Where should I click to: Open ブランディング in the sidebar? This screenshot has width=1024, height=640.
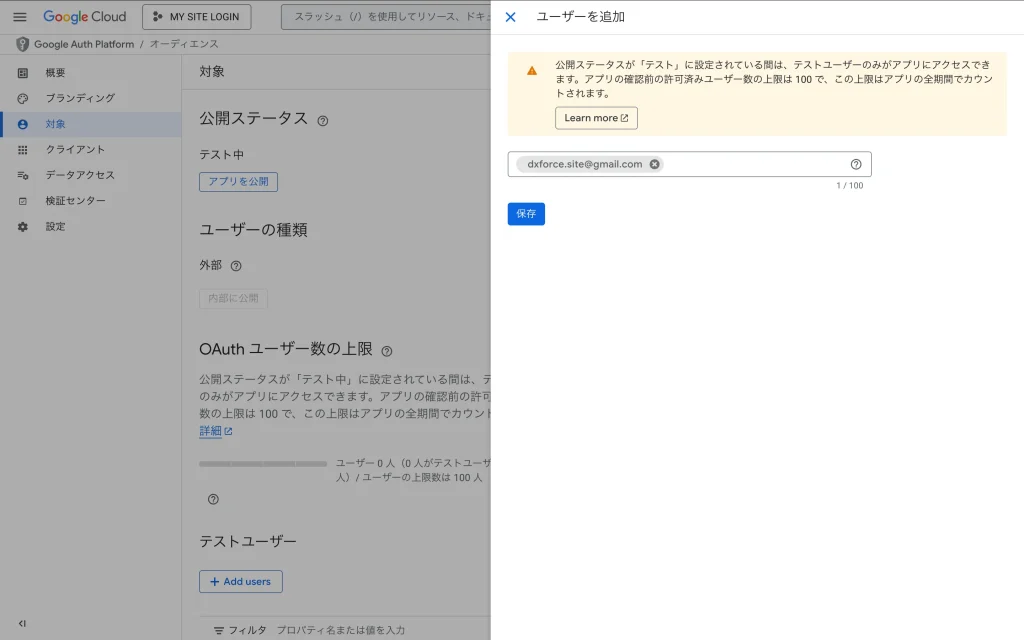pyautogui.click(x=80, y=98)
